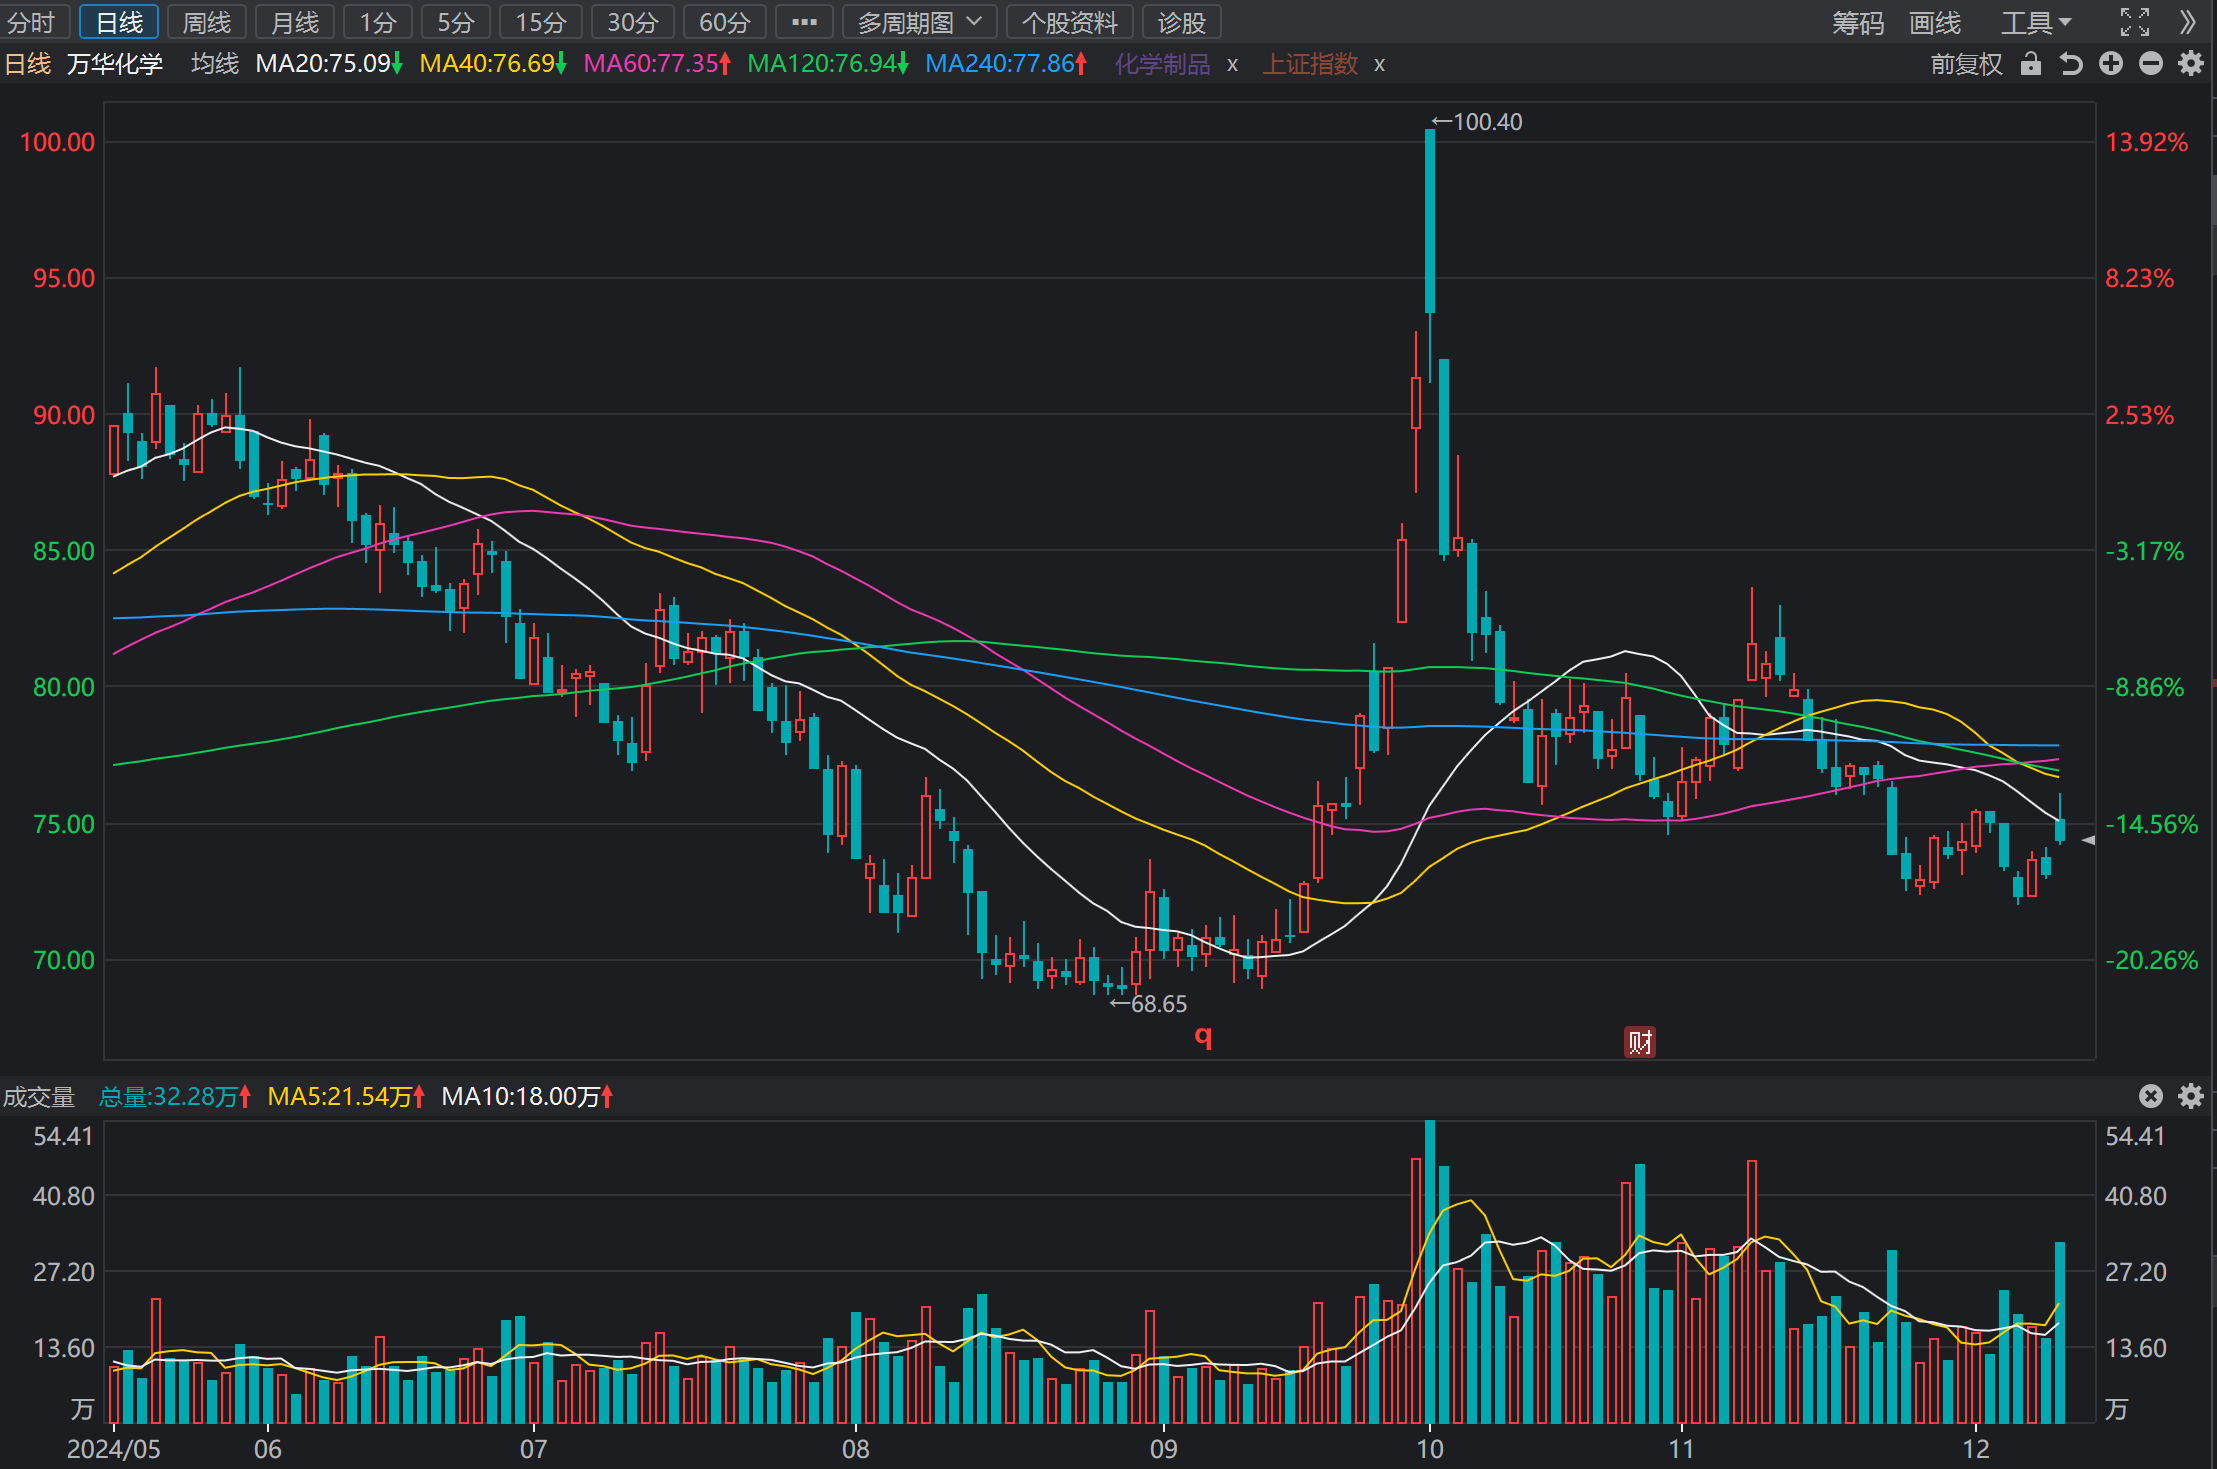Click the MA60:77.35 indicator value

(657, 64)
